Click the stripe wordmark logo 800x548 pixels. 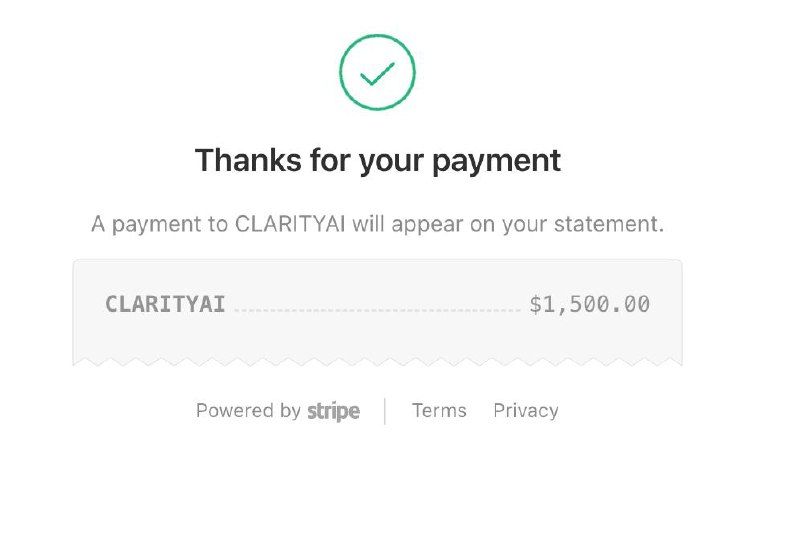pyautogui.click(x=333, y=411)
